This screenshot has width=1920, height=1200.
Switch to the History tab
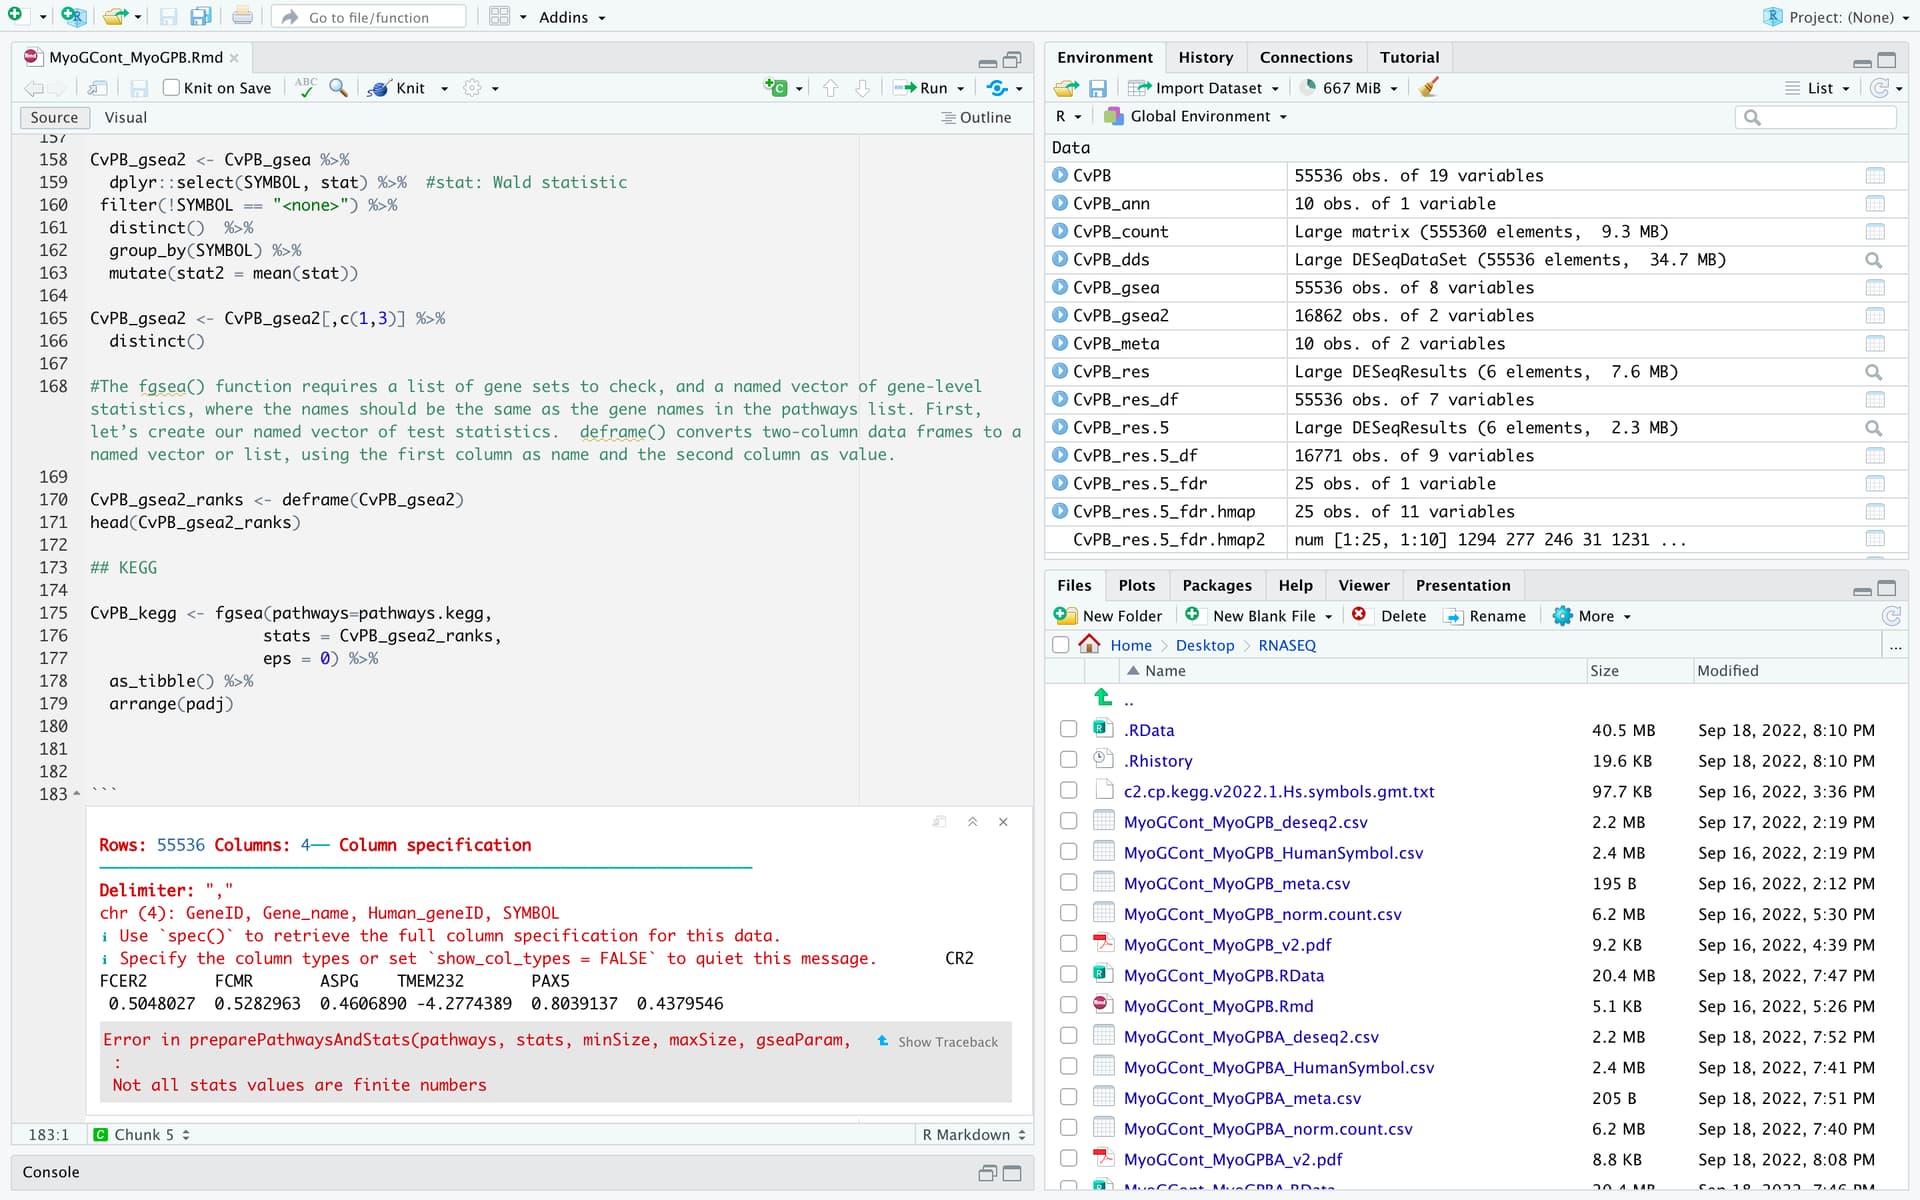[x=1205, y=58]
